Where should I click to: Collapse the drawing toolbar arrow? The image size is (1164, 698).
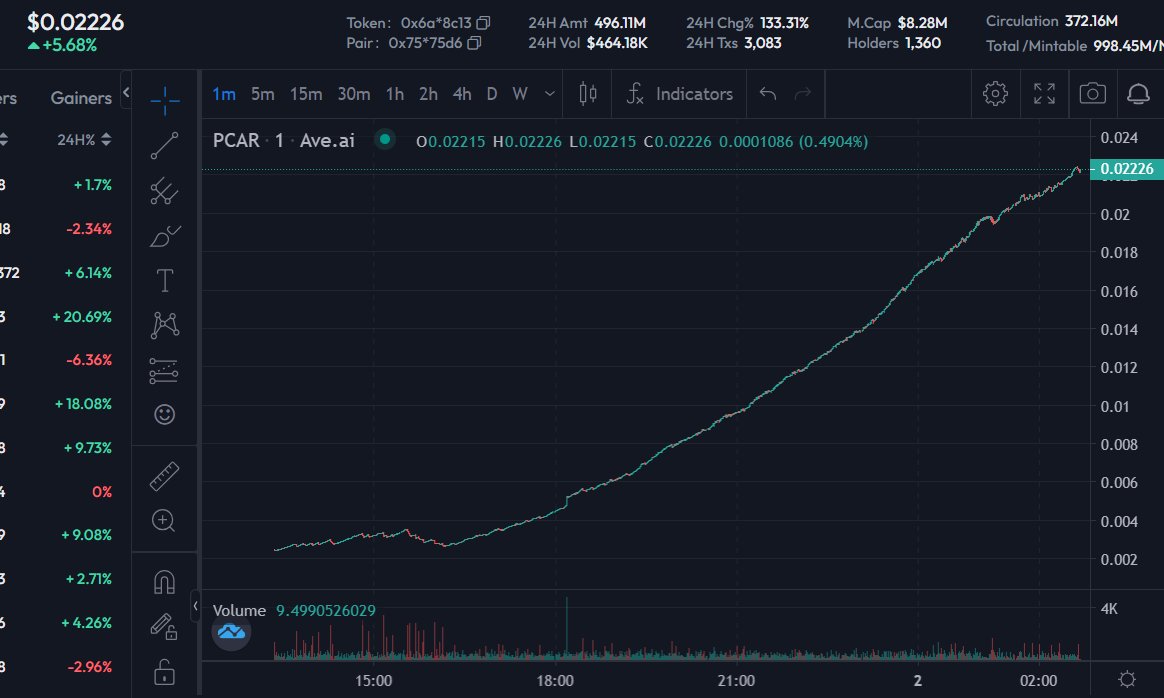tap(195, 606)
